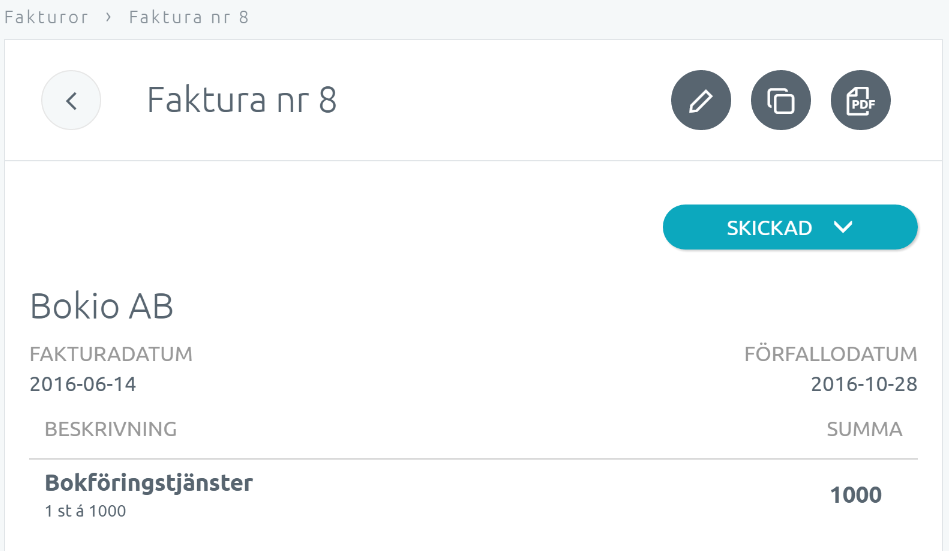Go to Fakturor in the breadcrumb
The height and width of the screenshot is (551, 949).
pyautogui.click(x=46, y=17)
